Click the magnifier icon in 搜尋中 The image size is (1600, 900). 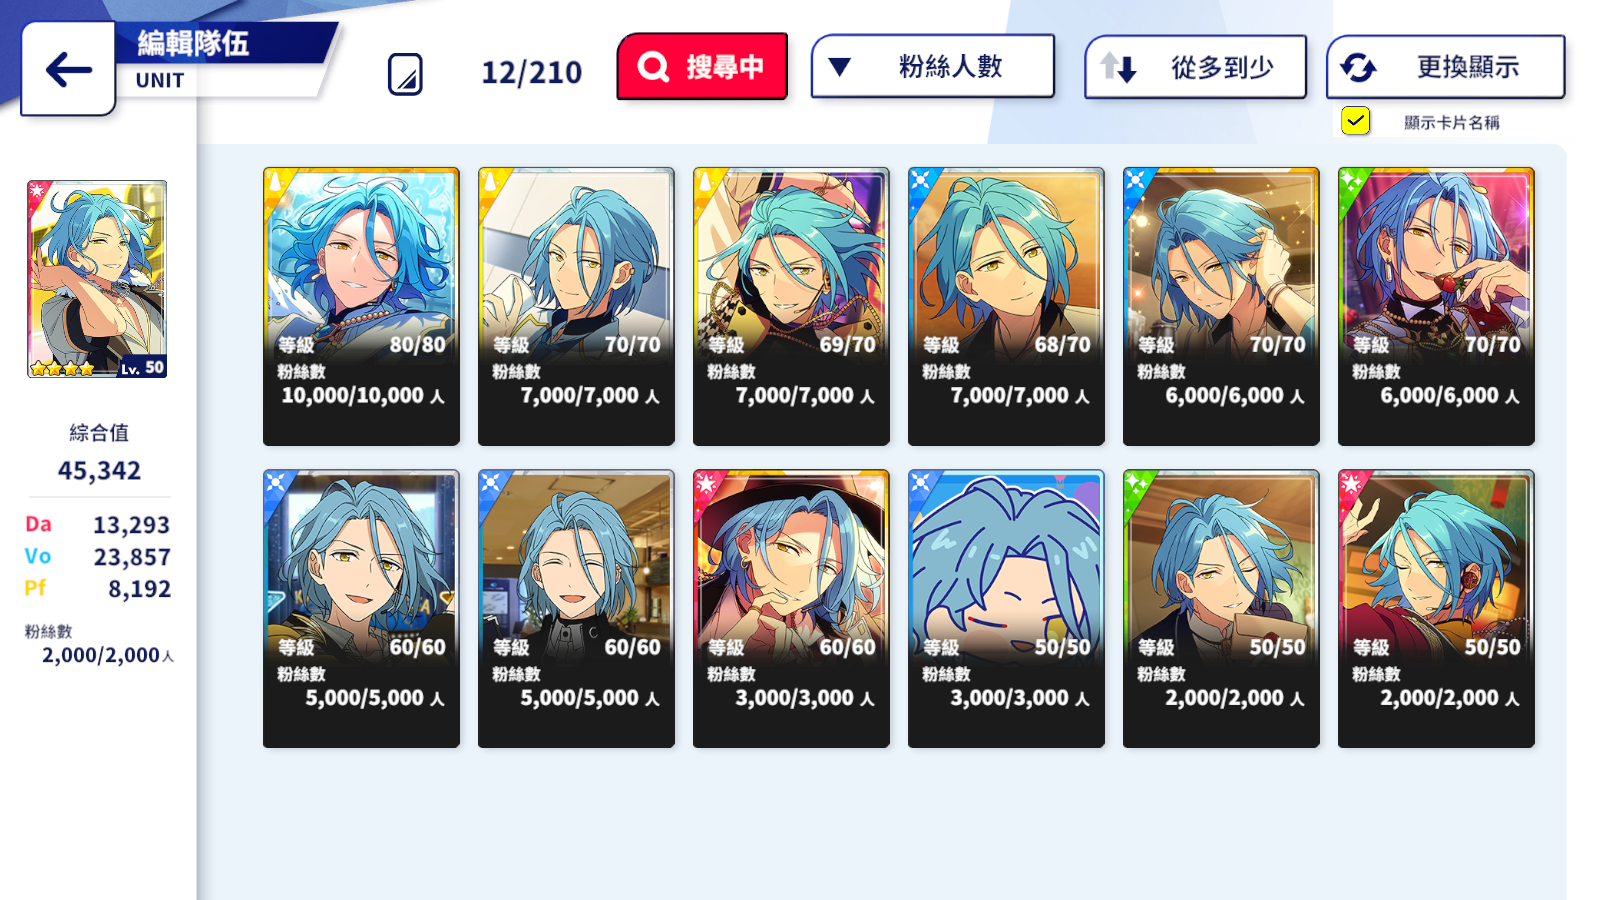pyautogui.click(x=653, y=67)
